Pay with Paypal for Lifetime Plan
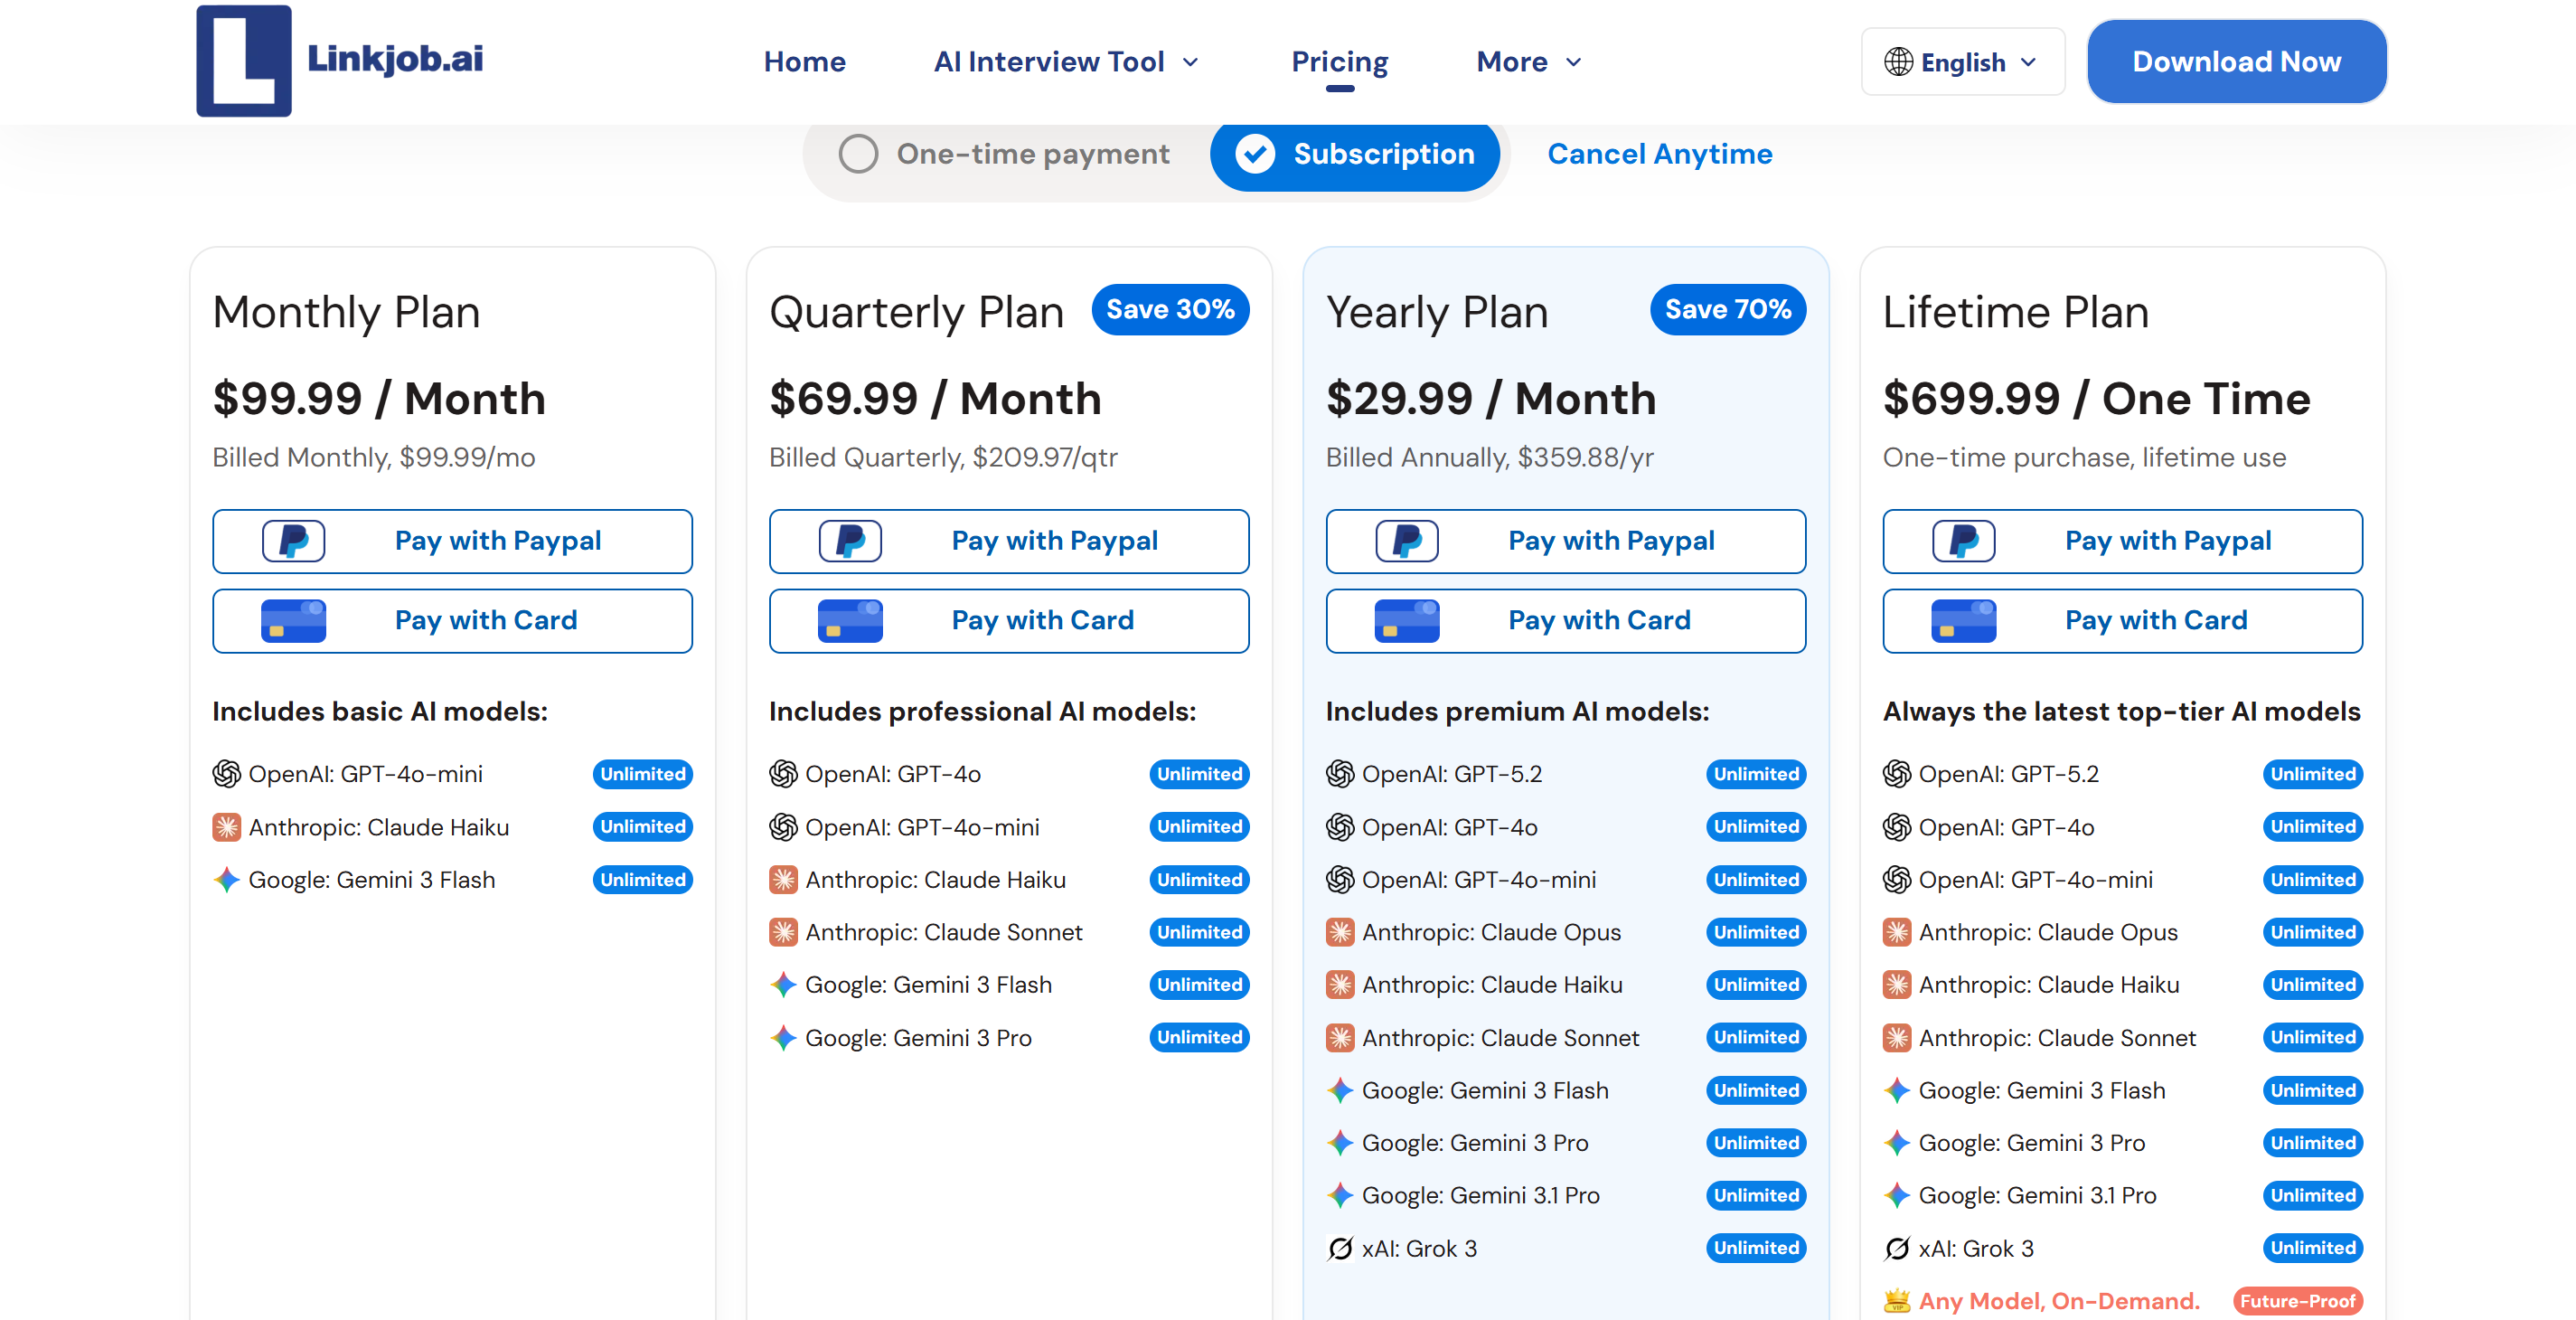The width and height of the screenshot is (2576, 1320). (x=2123, y=541)
